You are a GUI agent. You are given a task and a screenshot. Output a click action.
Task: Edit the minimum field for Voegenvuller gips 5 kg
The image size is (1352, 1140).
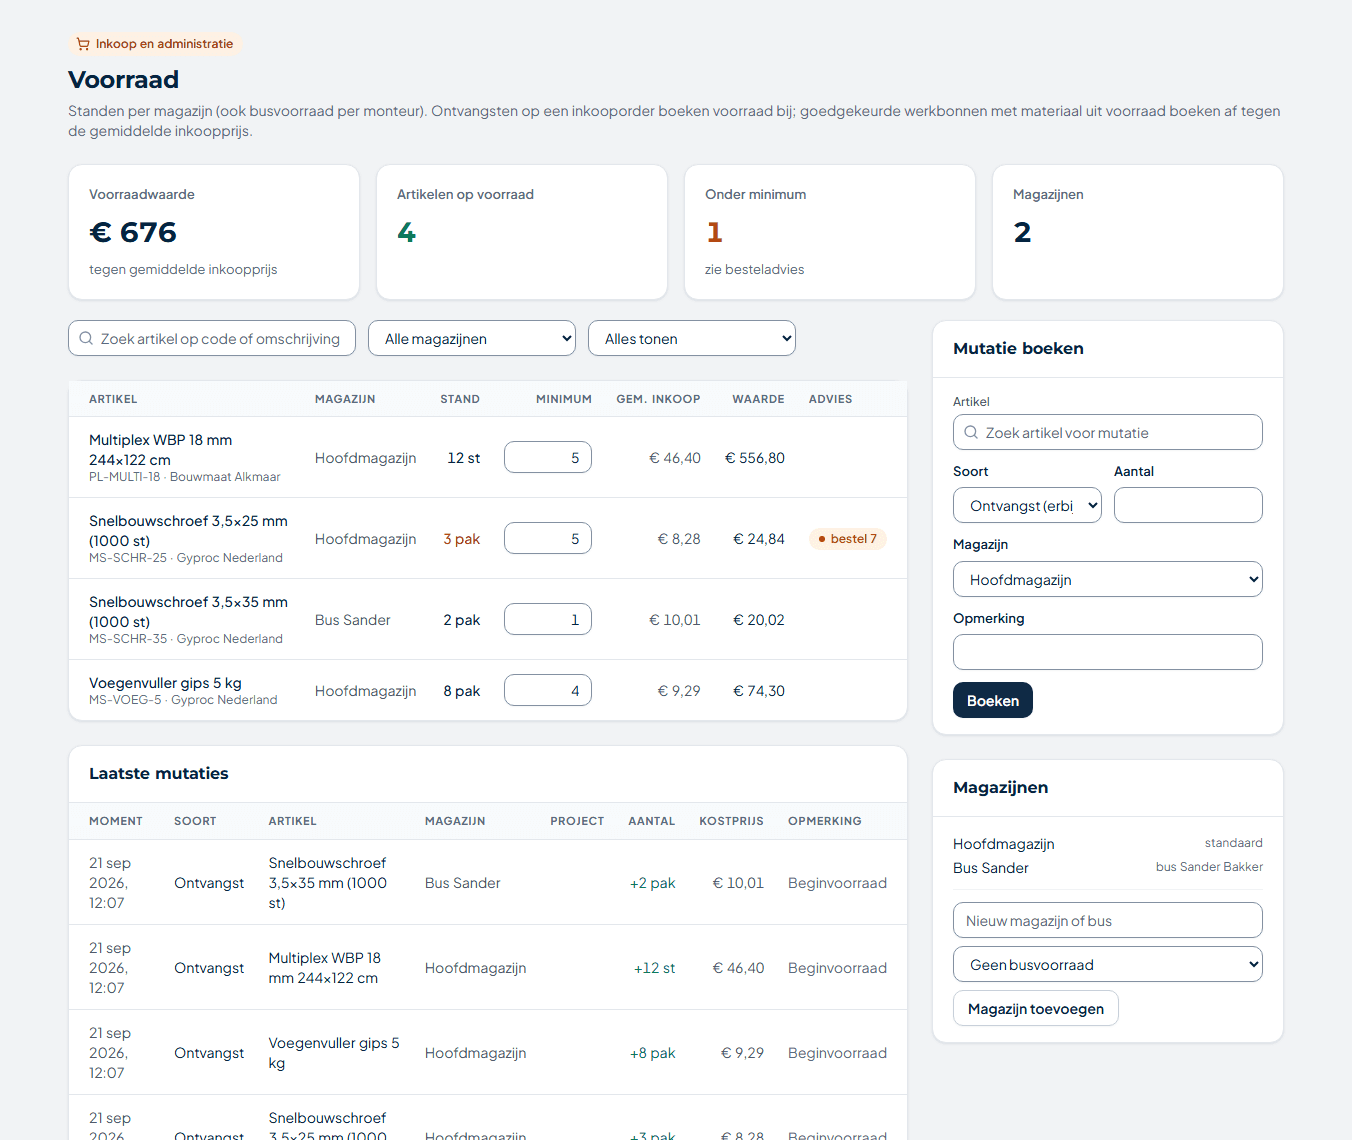[x=548, y=690]
